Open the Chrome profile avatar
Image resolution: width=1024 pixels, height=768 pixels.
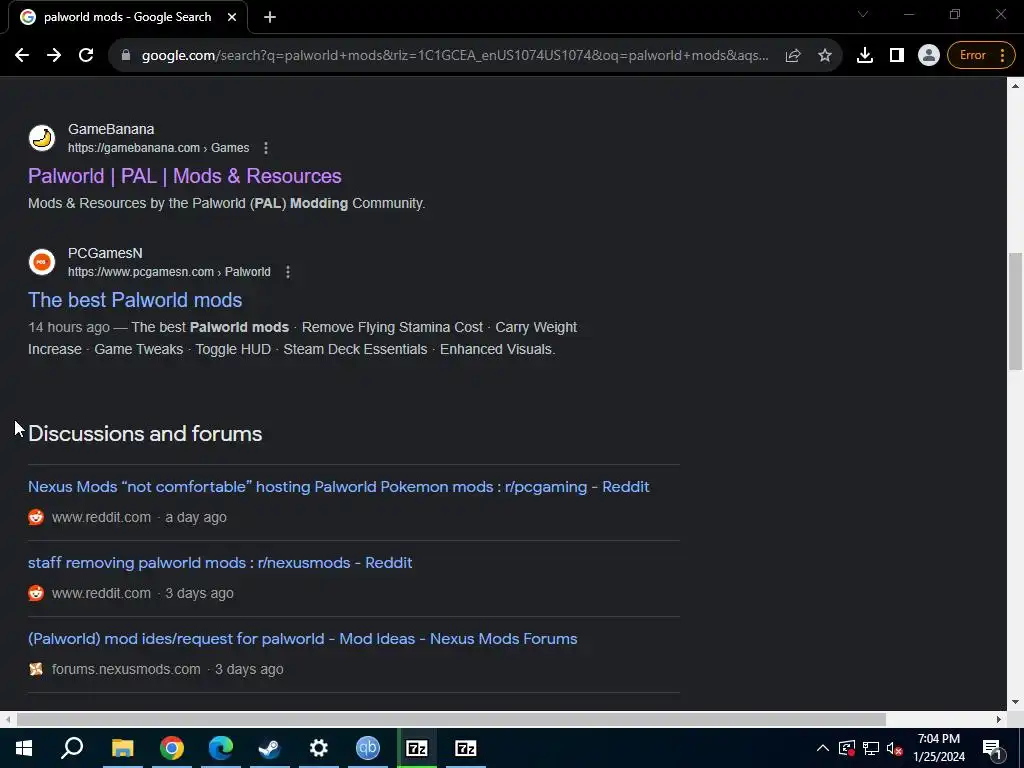click(929, 56)
